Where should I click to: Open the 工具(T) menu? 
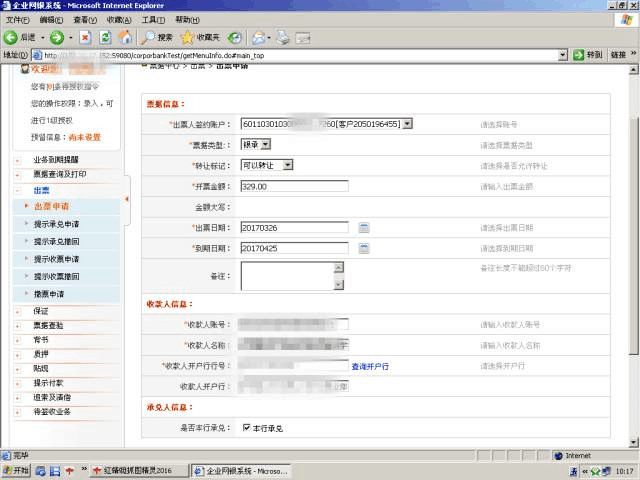pos(153,20)
